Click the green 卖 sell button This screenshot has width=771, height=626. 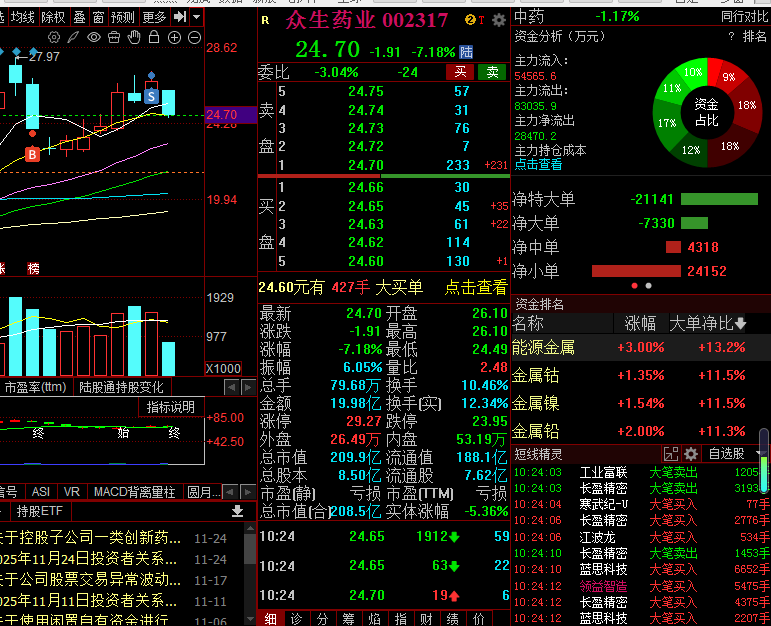493,72
